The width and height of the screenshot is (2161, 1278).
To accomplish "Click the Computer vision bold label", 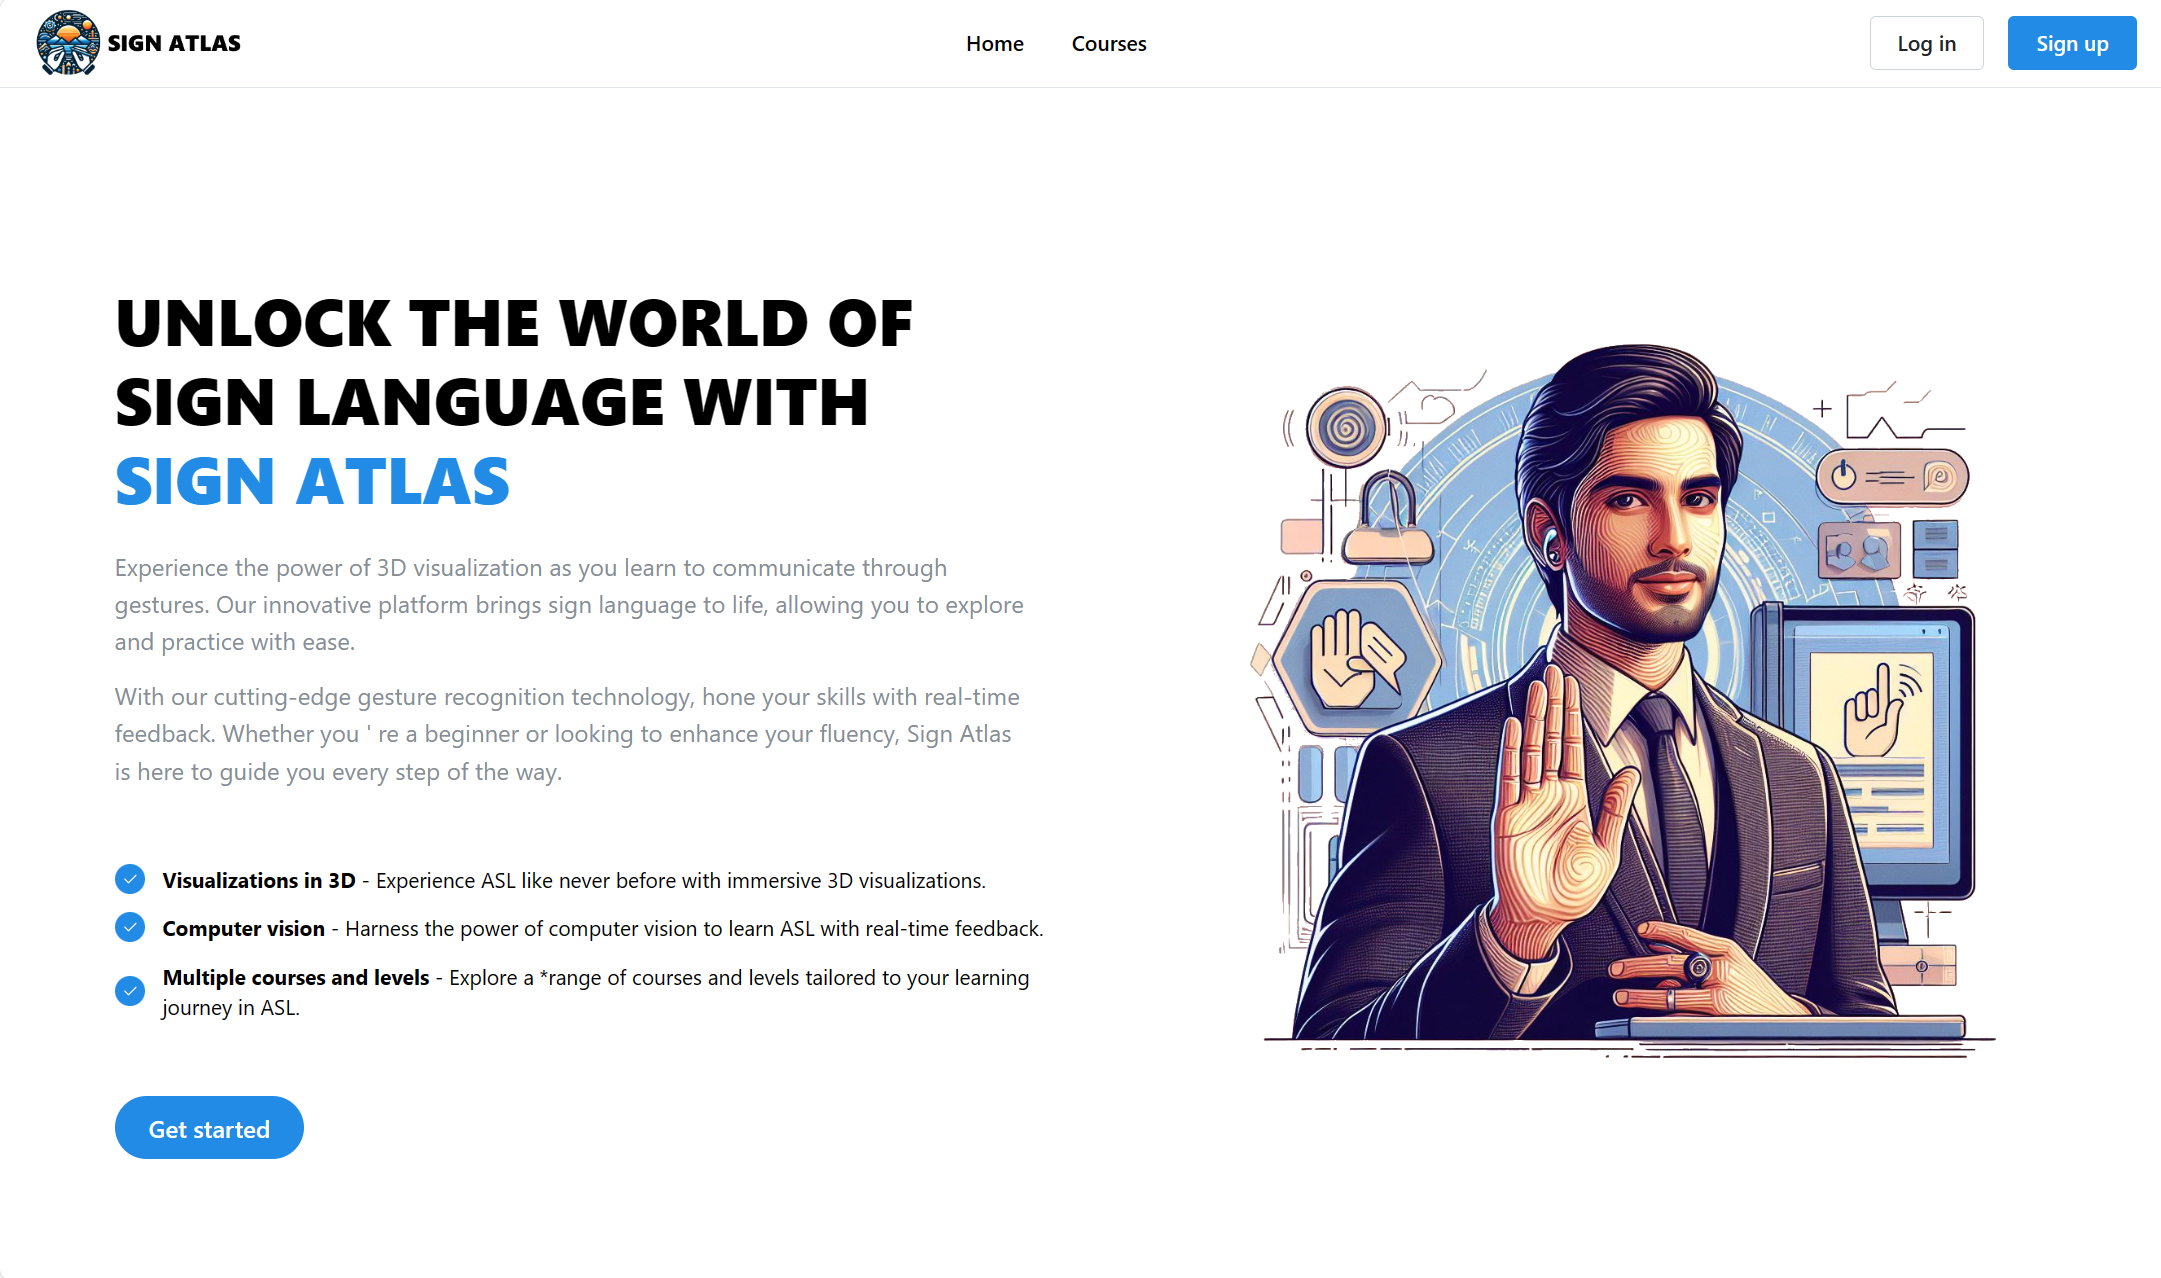I will pyautogui.click(x=243, y=928).
